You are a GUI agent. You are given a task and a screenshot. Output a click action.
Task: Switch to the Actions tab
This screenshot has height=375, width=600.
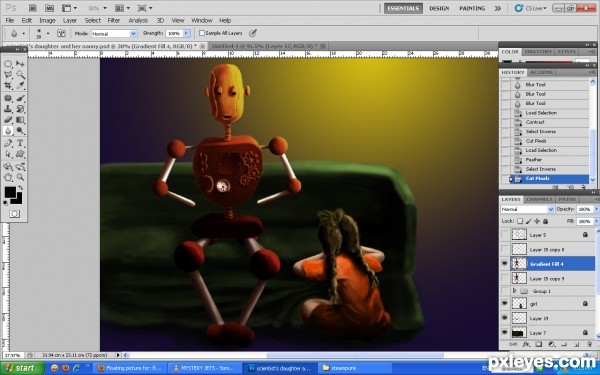pos(541,72)
